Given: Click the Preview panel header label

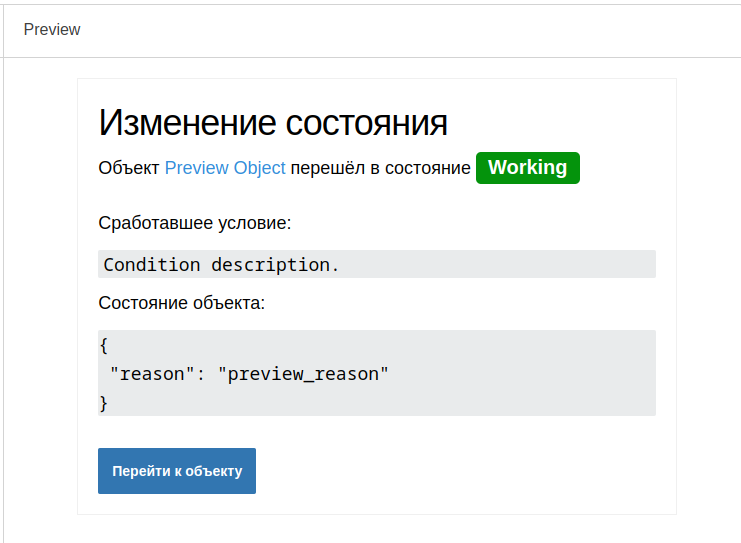Looking at the screenshot, I should point(52,29).
